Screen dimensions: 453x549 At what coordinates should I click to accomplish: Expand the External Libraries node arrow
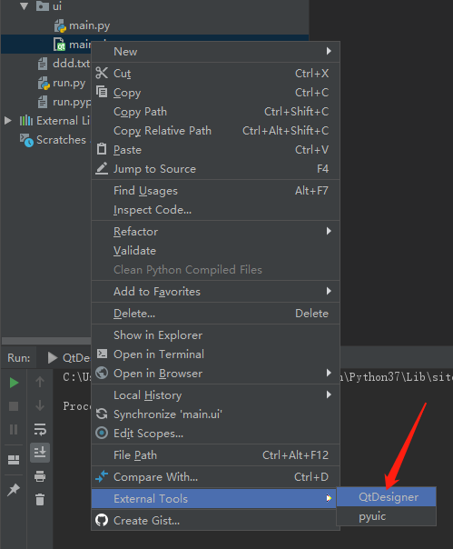[8, 121]
